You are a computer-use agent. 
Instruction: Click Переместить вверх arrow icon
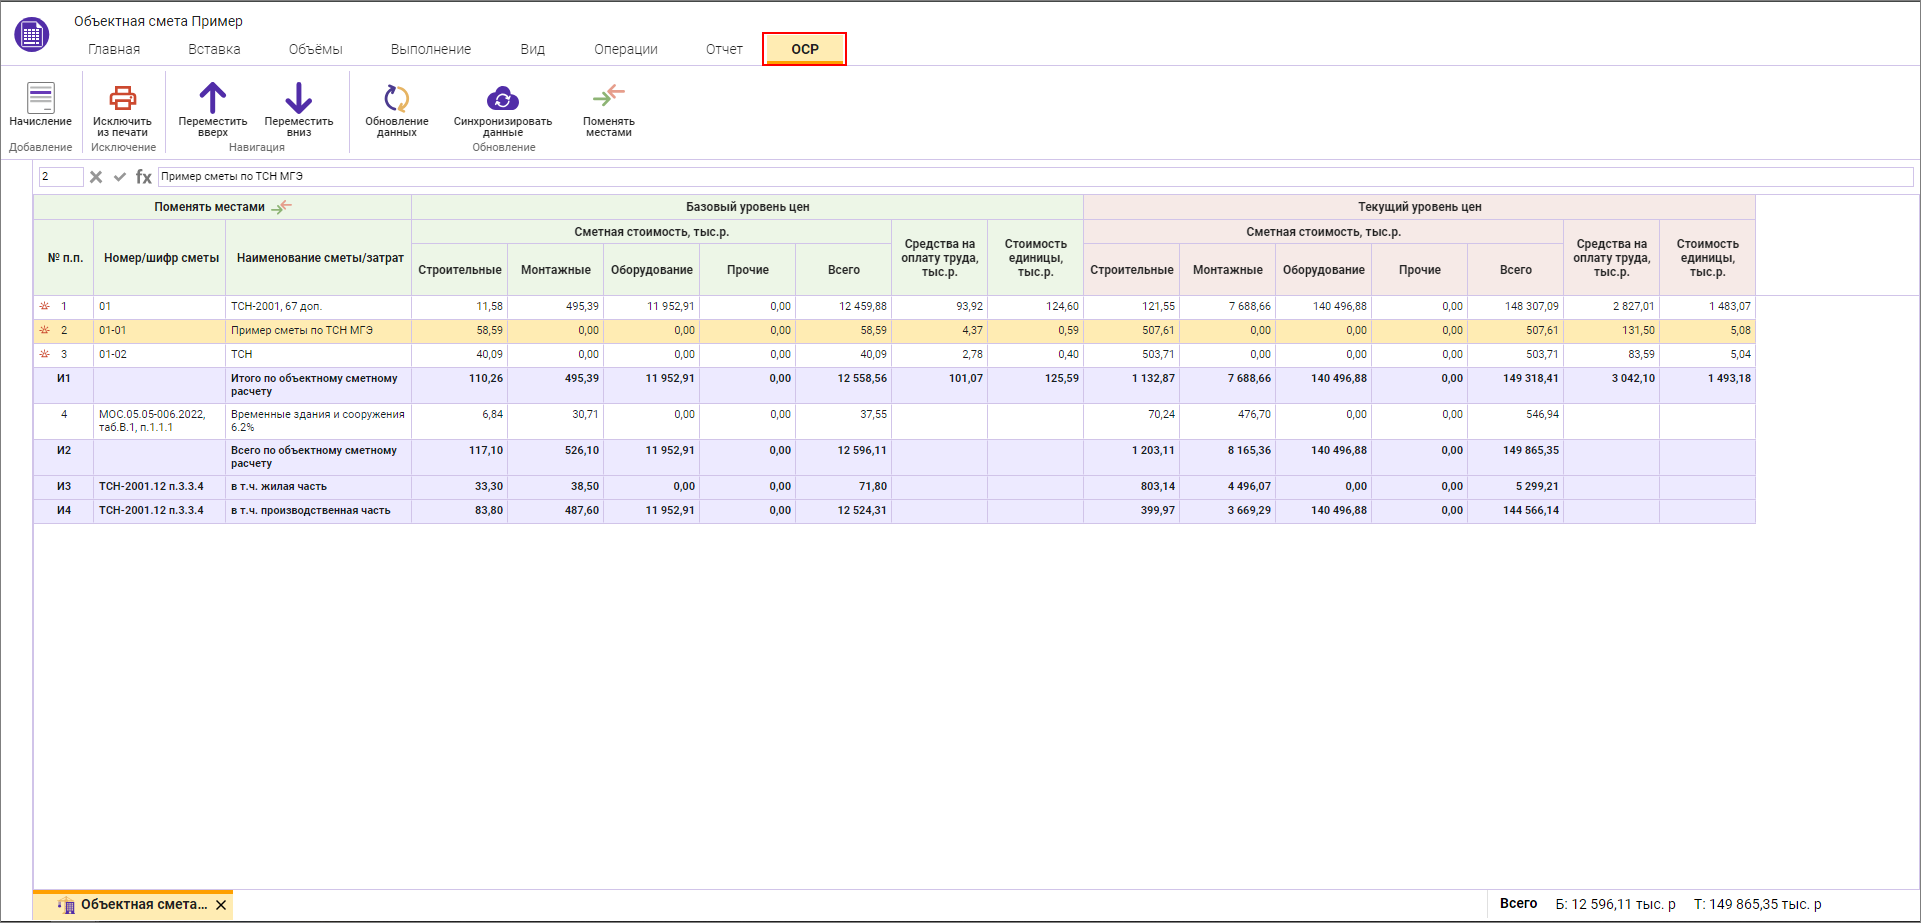(x=212, y=97)
